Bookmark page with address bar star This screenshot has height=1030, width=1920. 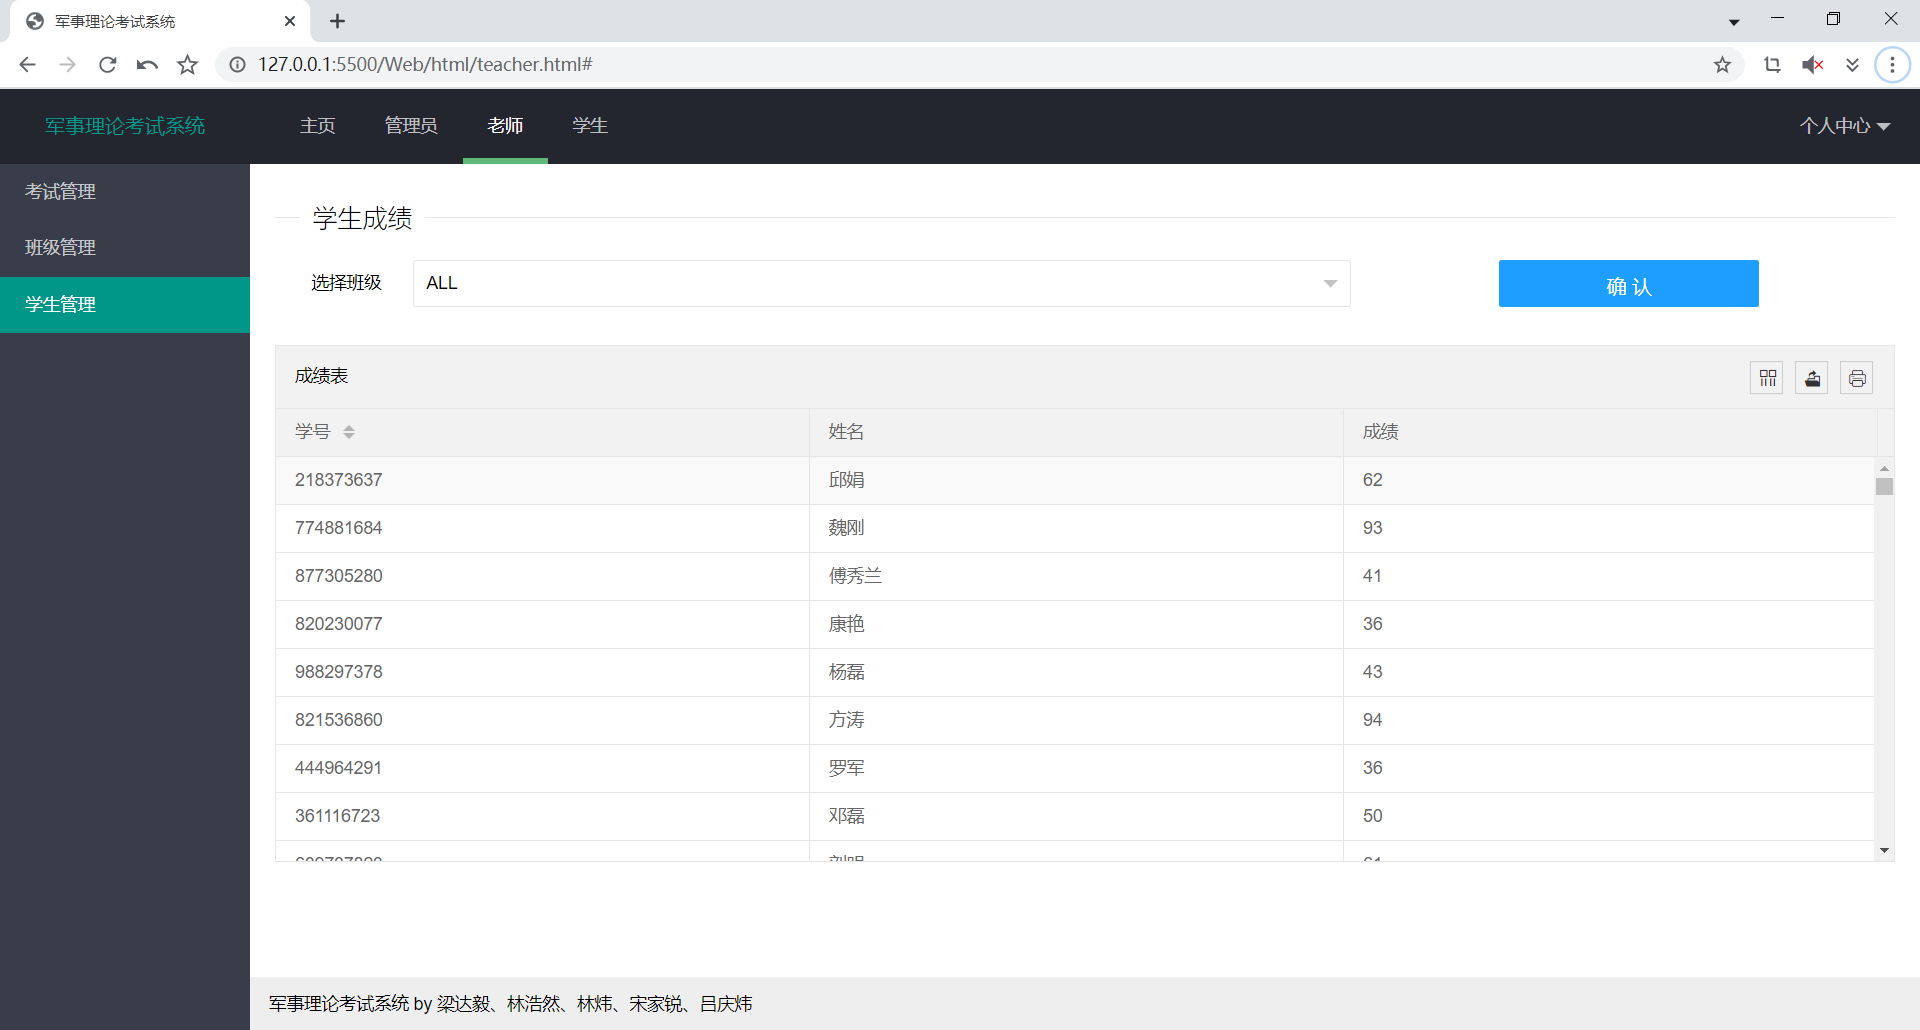(1722, 65)
